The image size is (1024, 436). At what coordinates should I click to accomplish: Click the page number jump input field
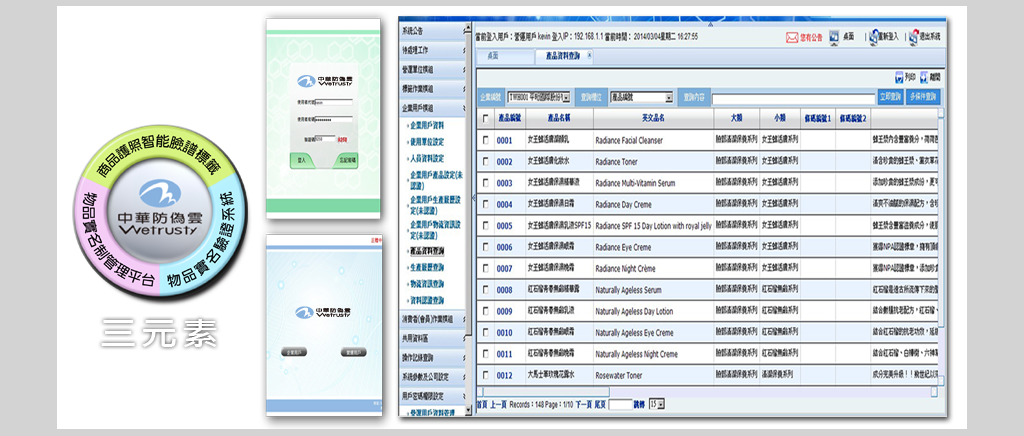pyautogui.click(x=620, y=405)
